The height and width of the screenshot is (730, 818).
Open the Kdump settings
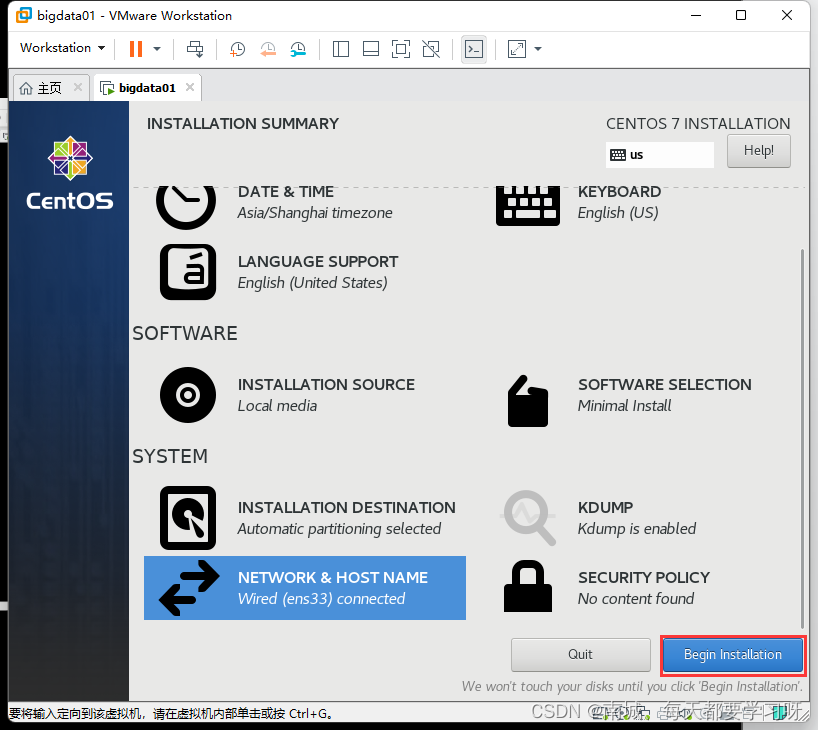pos(643,518)
